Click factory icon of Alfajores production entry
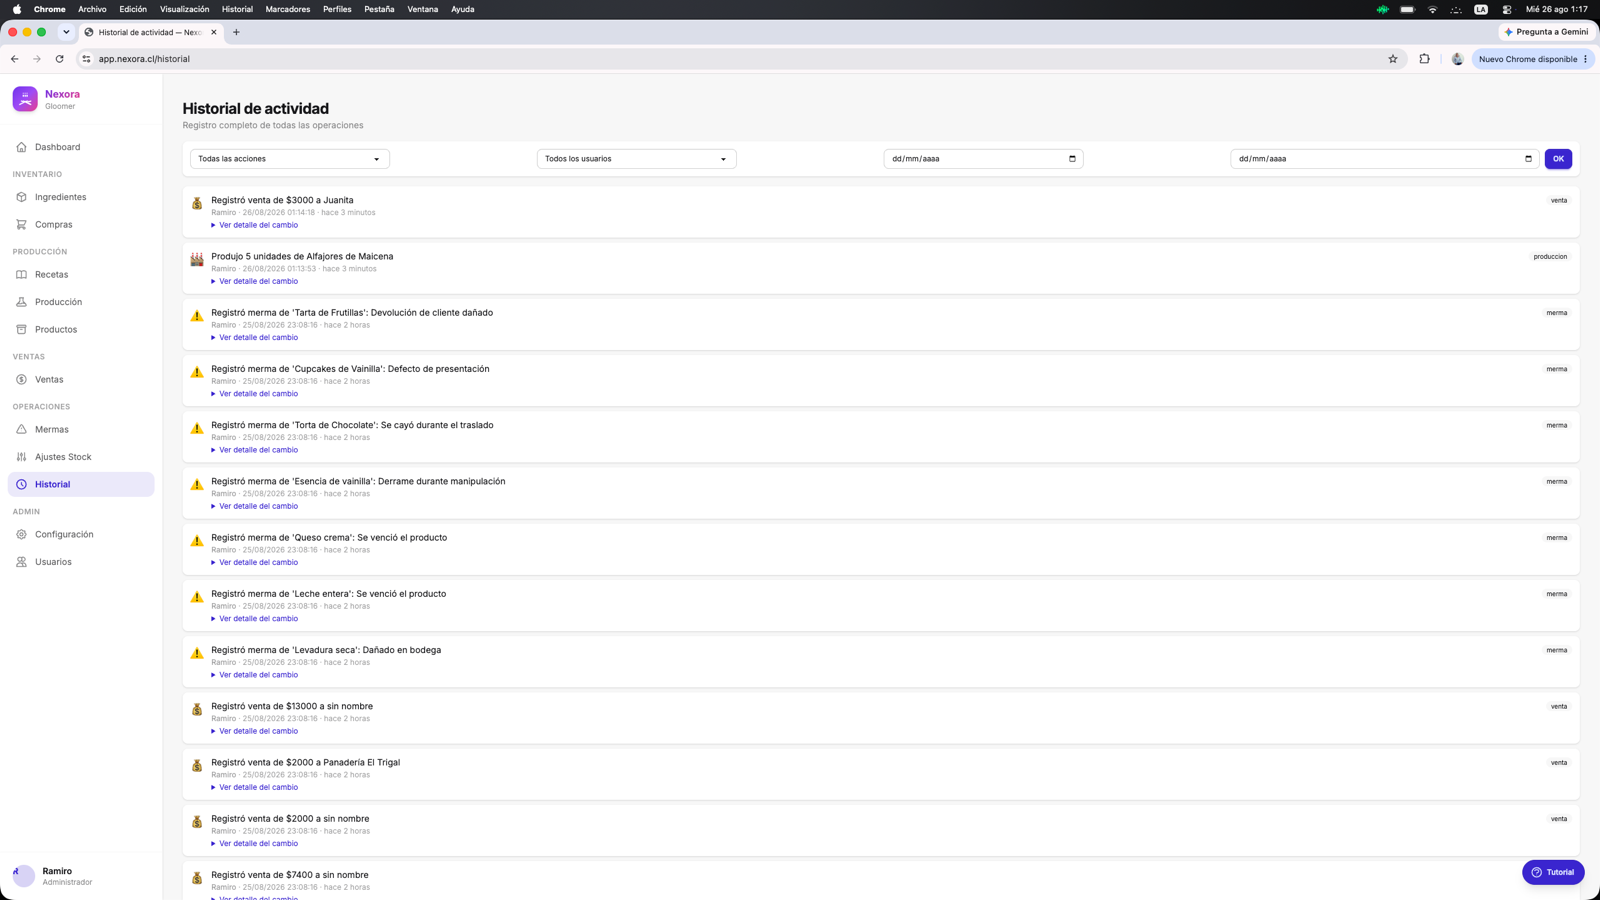This screenshot has height=900, width=1600. click(197, 259)
